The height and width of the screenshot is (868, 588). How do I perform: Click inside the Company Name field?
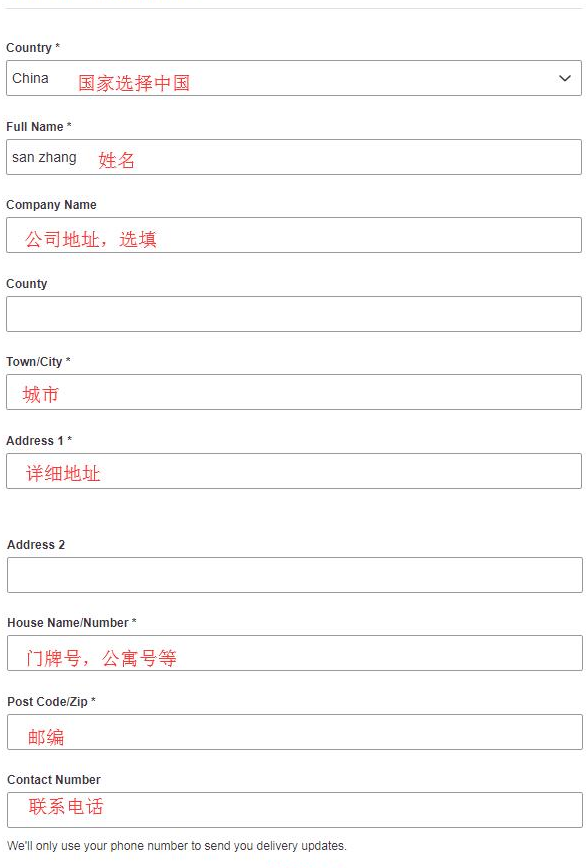(x=294, y=235)
